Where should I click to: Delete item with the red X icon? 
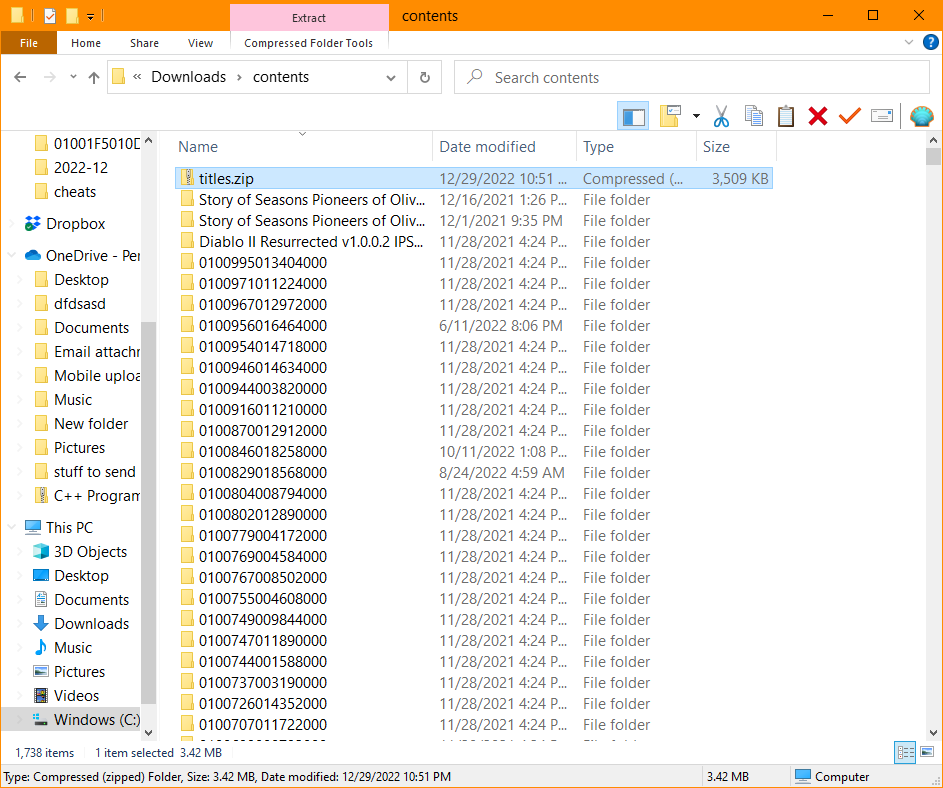coord(818,116)
